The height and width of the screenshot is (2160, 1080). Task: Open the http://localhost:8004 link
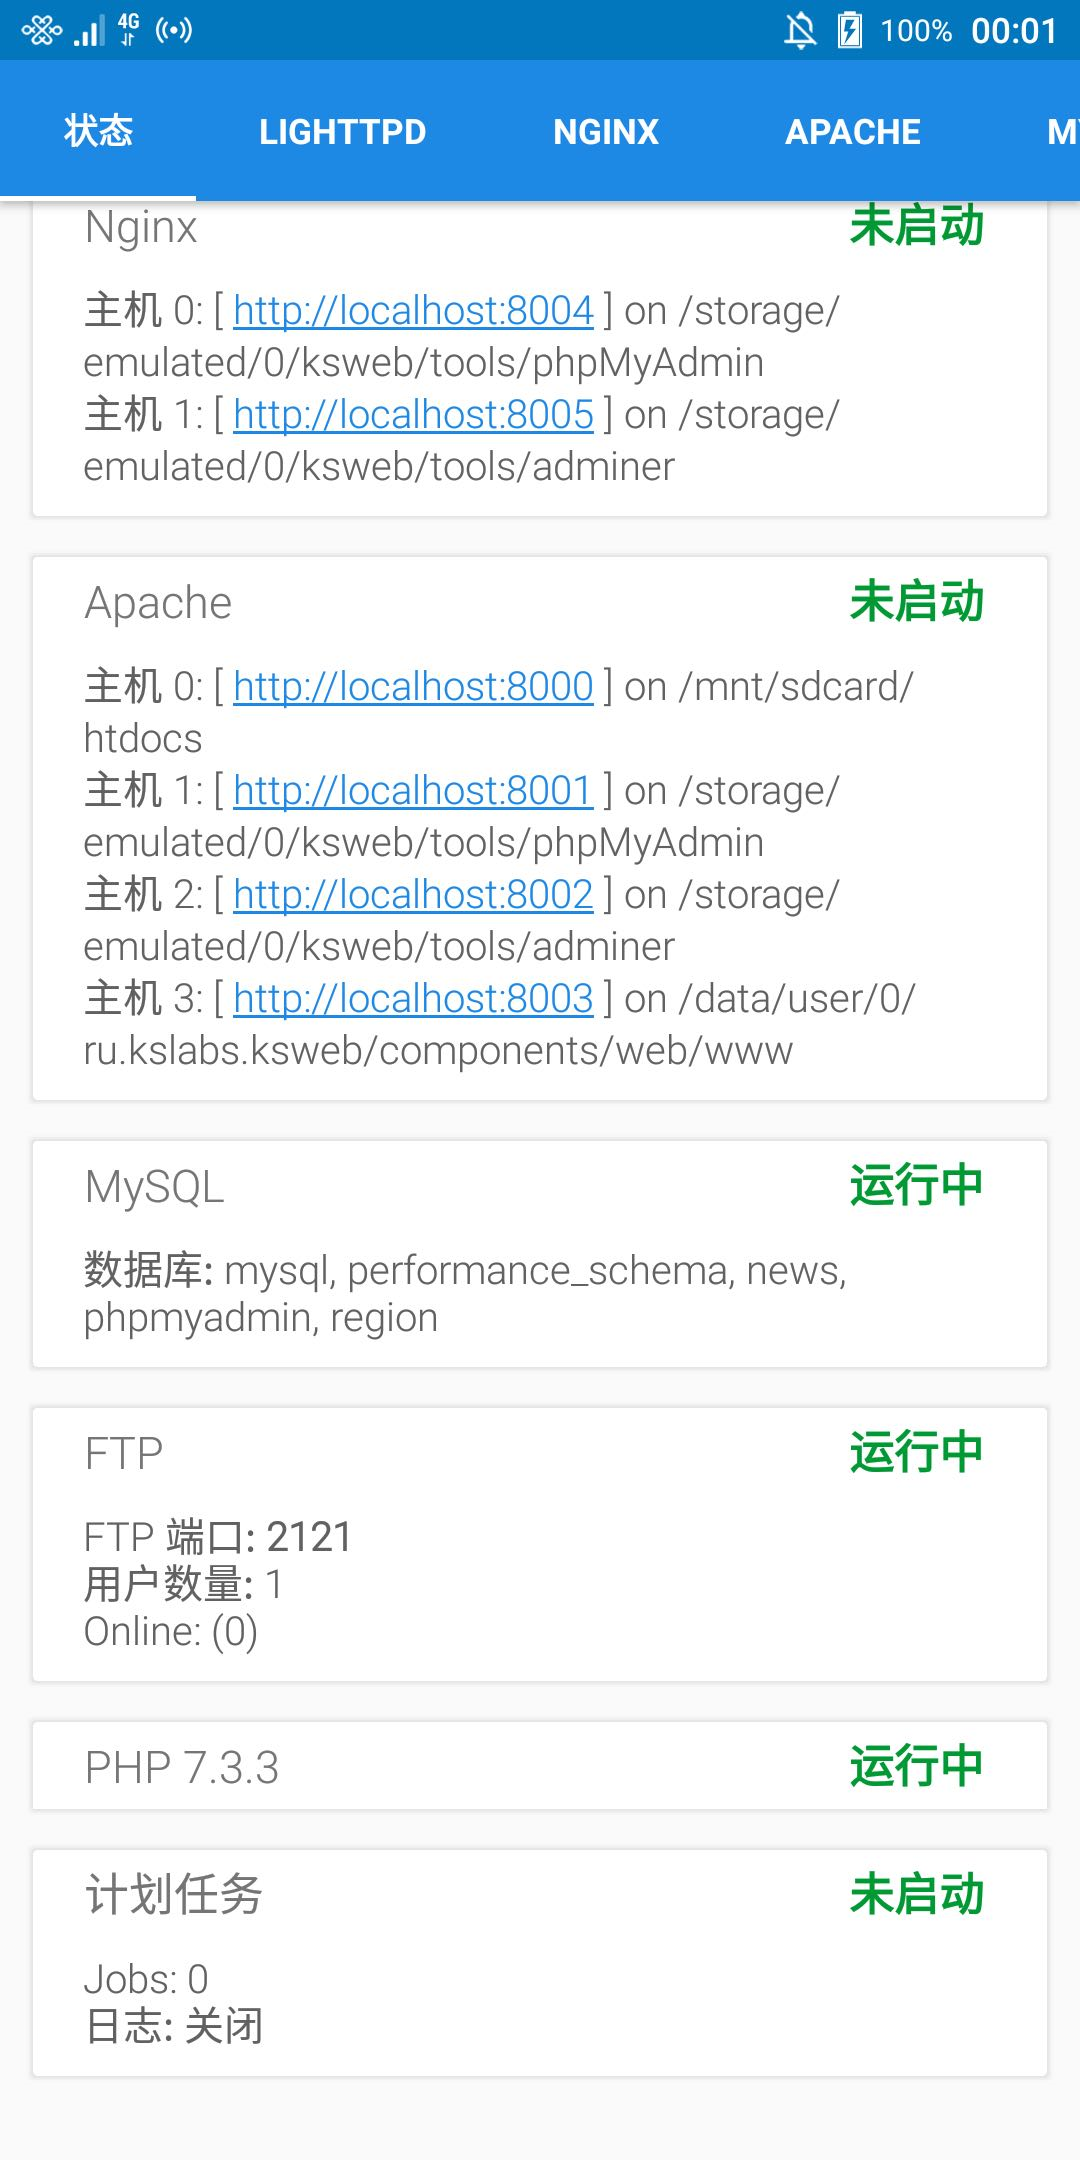click(413, 311)
